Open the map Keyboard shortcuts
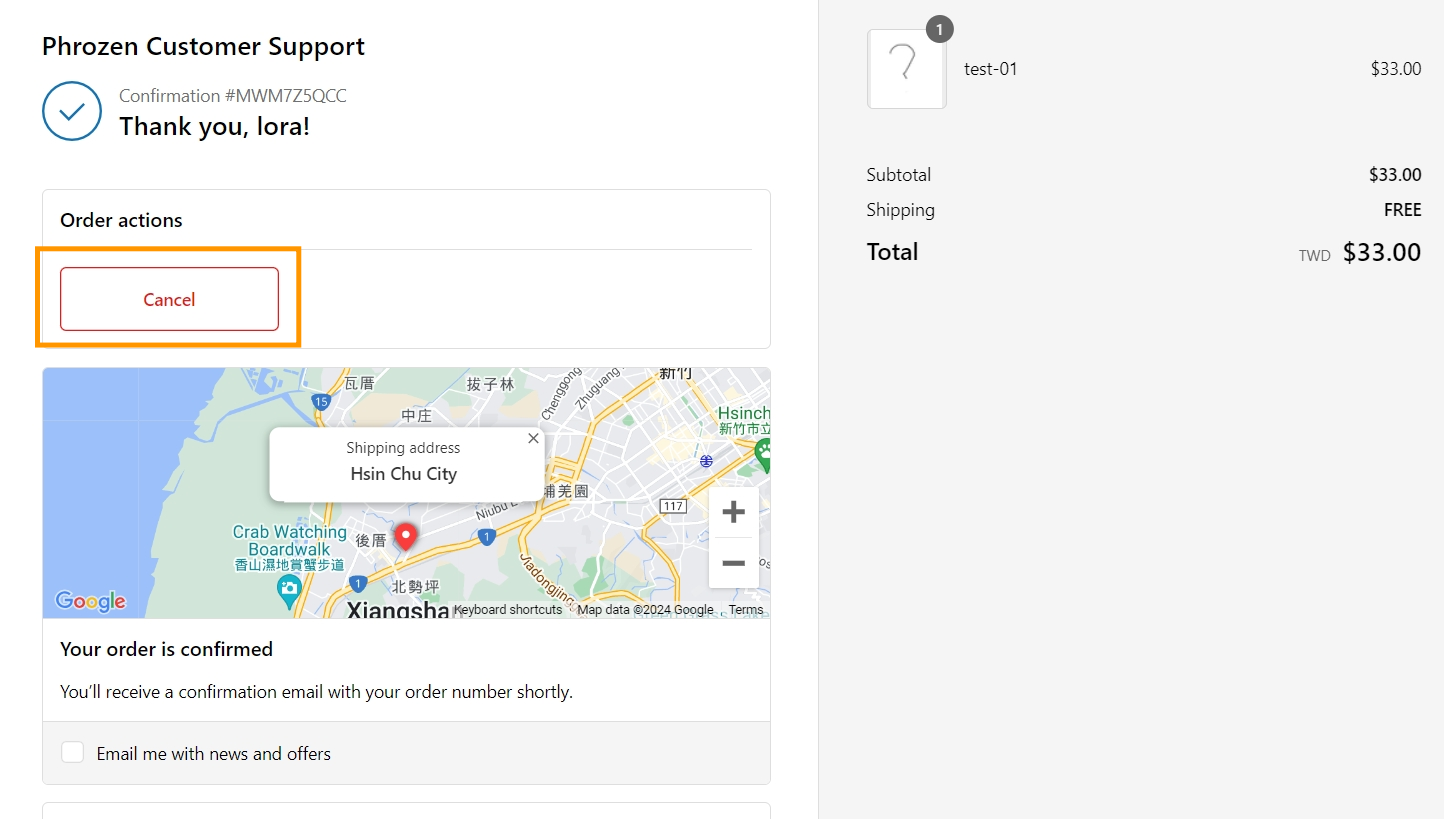 coord(508,610)
